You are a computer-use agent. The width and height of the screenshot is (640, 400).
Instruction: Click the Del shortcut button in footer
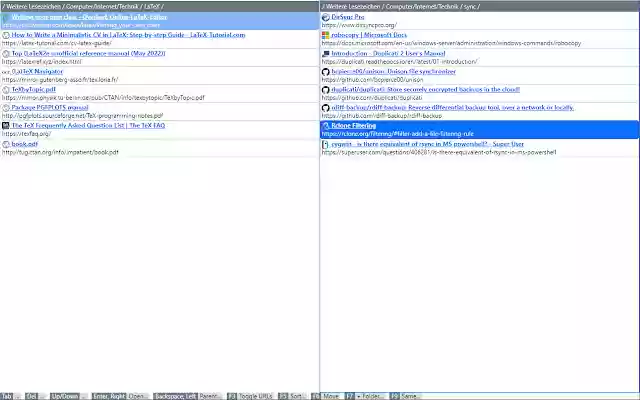(x=36, y=396)
